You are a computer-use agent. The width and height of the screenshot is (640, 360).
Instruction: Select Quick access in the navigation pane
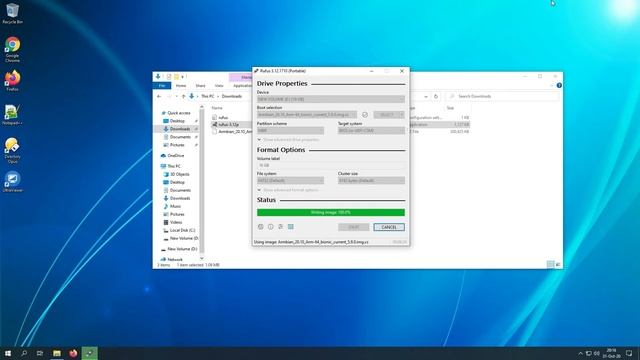pos(179,113)
